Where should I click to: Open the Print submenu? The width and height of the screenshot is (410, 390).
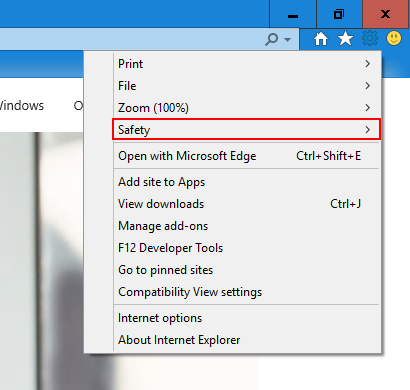[x=247, y=64]
